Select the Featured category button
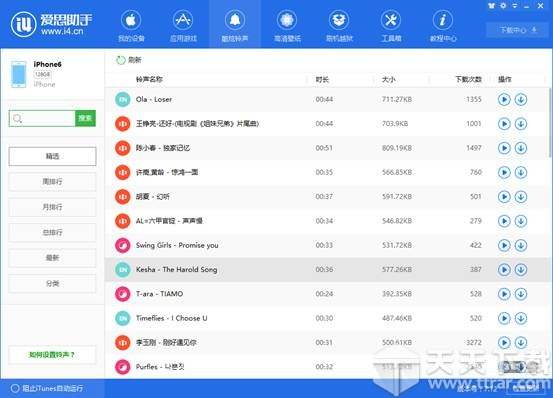This screenshot has width=553, height=398. [52, 156]
